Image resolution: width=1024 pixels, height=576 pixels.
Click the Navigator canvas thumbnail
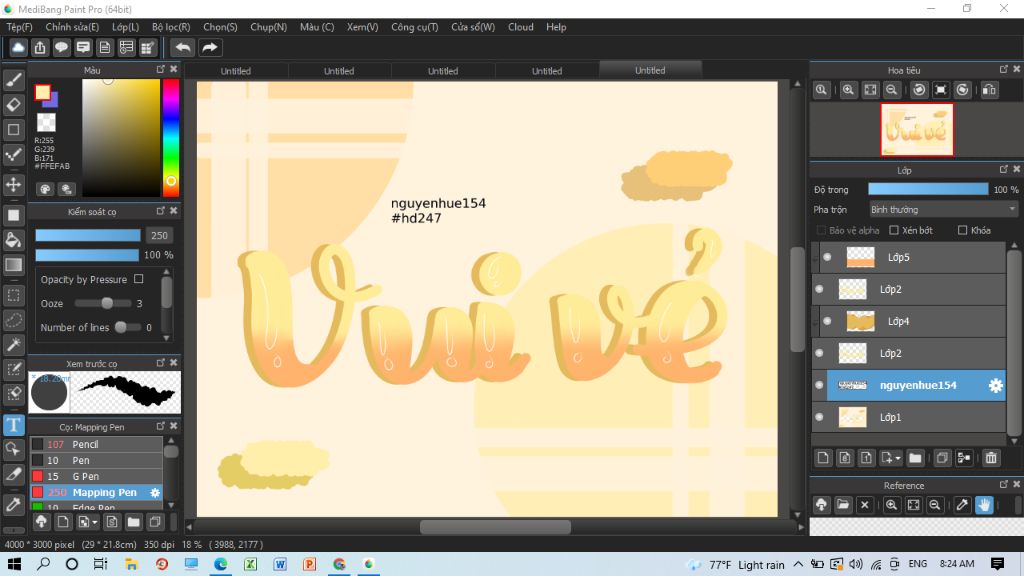(917, 129)
